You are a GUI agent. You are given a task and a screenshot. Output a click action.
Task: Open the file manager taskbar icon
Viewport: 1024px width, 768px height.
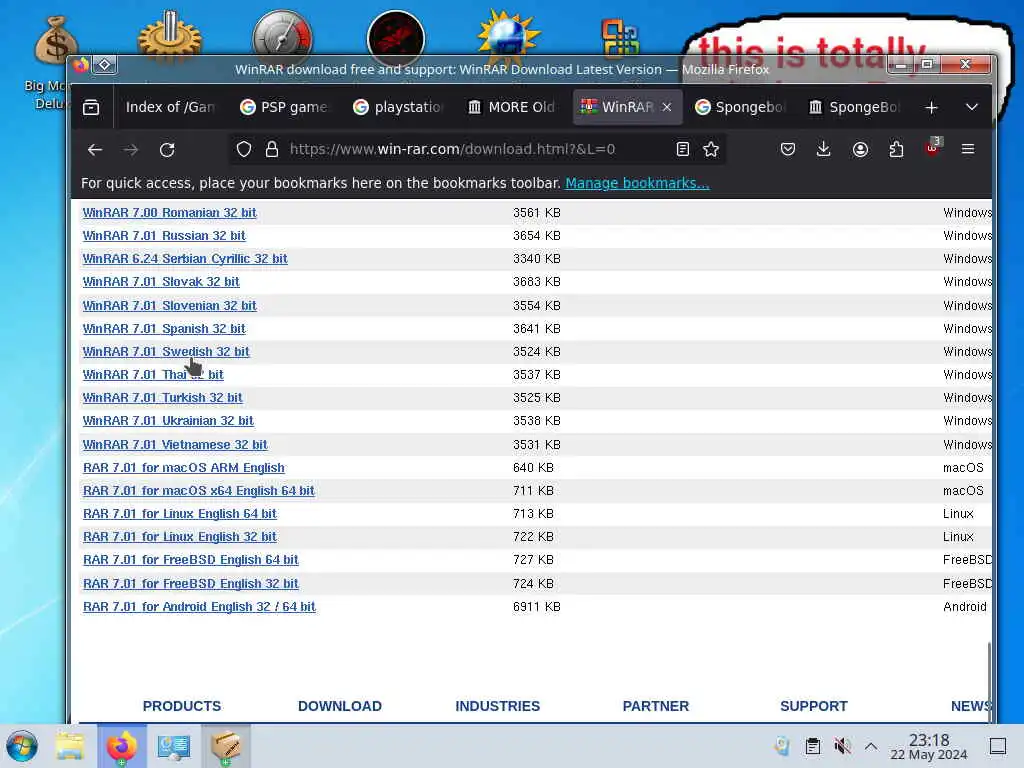pyautogui.click(x=70, y=746)
